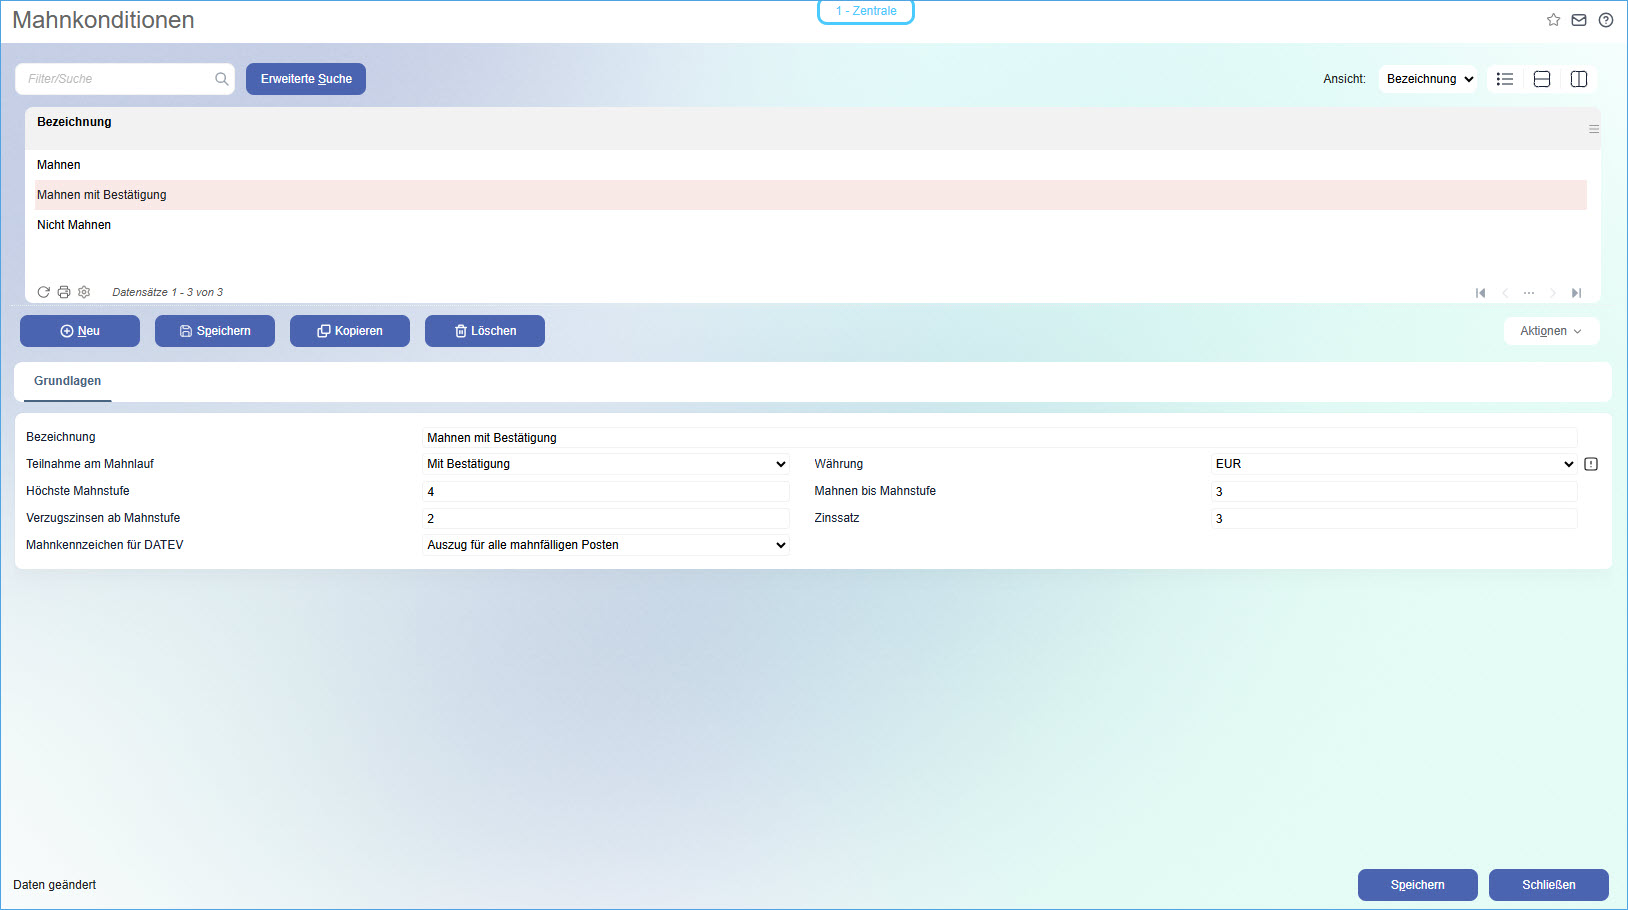This screenshot has width=1628, height=910.
Task: Open table settings gear icon
Action: click(x=84, y=292)
